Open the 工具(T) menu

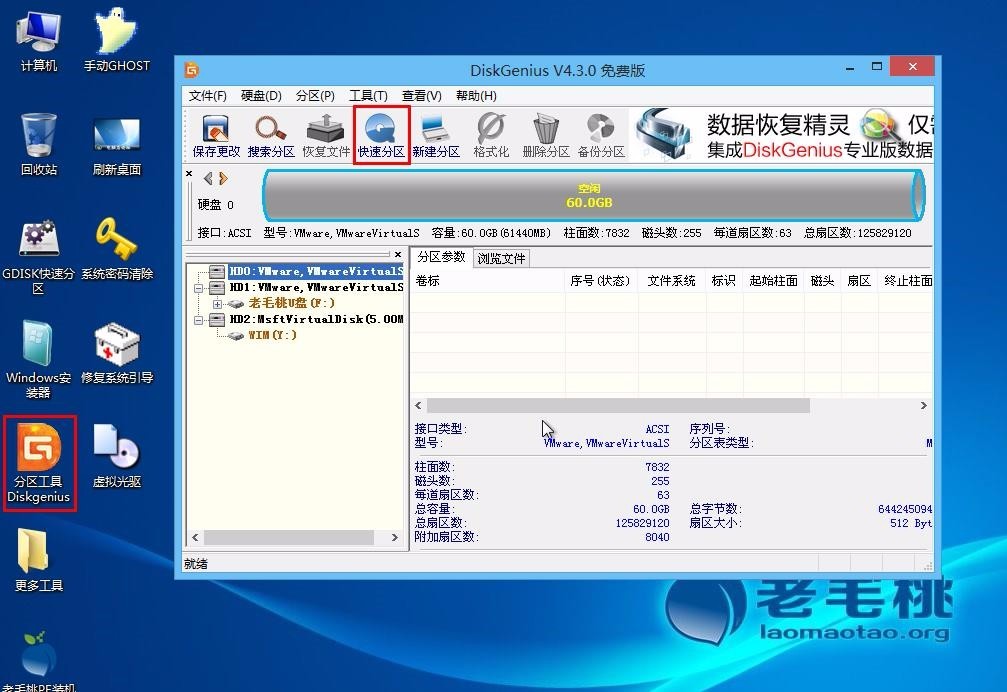(x=368, y=96)
